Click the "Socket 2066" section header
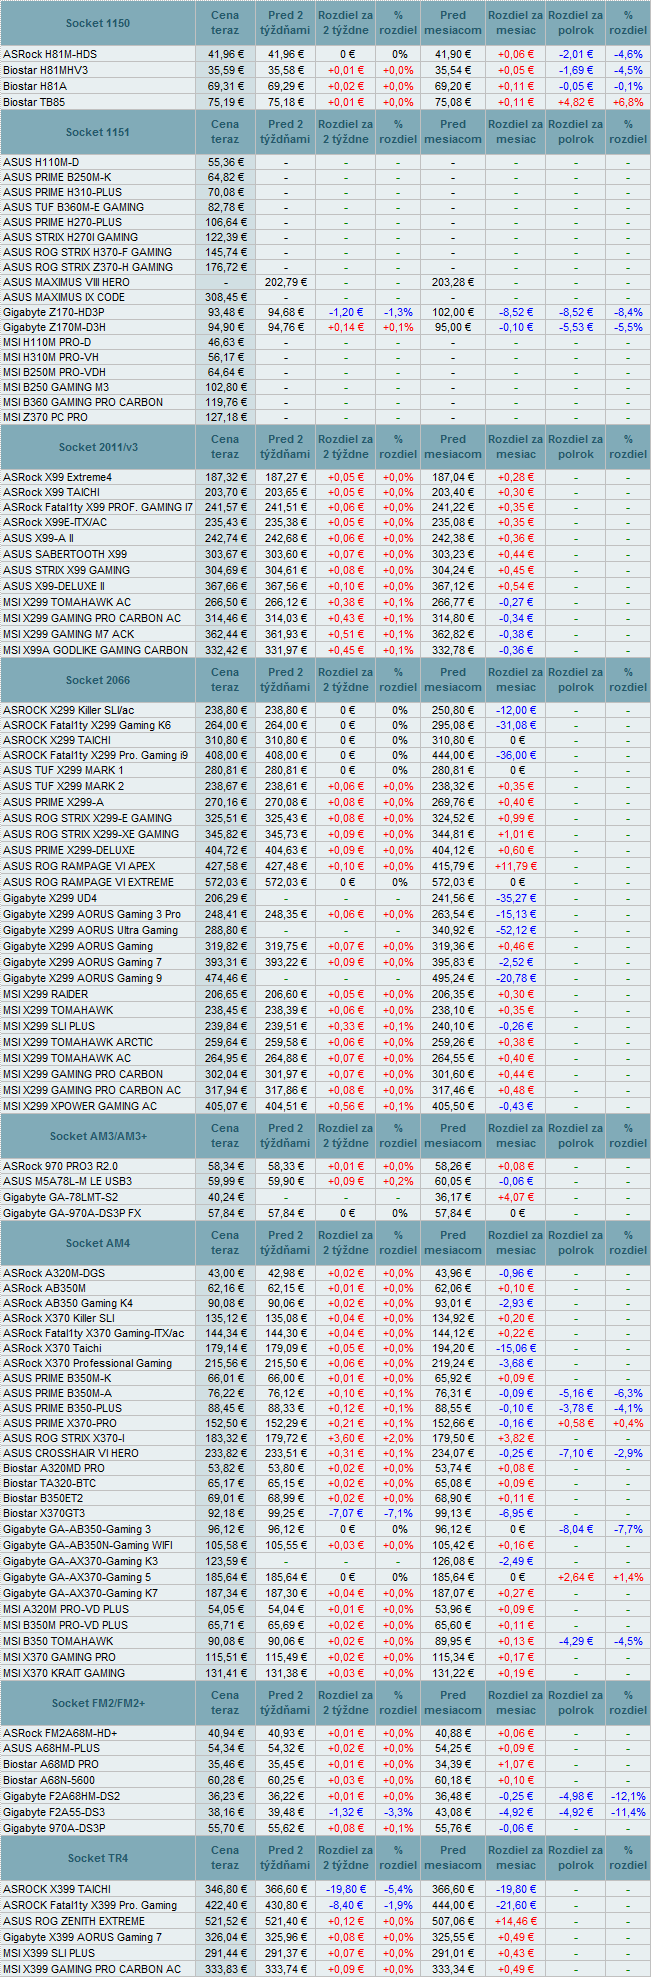Viewport: 651px width, 1977px height. pos(98,680)
